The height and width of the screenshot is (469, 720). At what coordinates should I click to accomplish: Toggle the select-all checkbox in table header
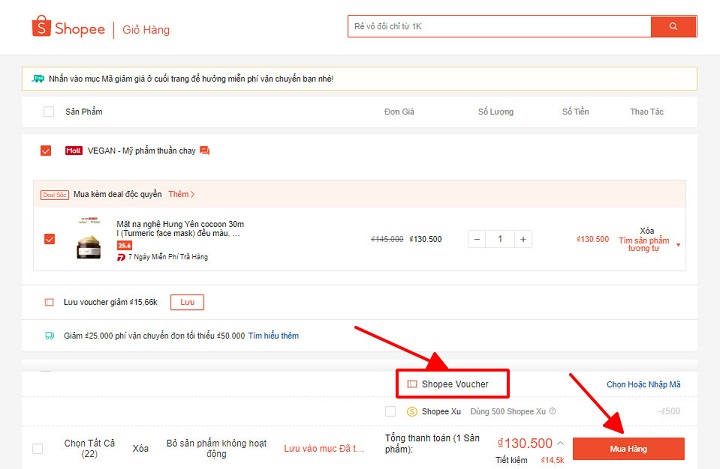tap(48, 111)
